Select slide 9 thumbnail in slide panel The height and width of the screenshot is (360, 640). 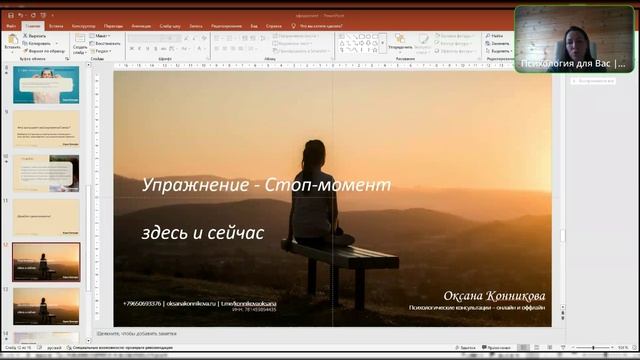click(x=46, y=129)
